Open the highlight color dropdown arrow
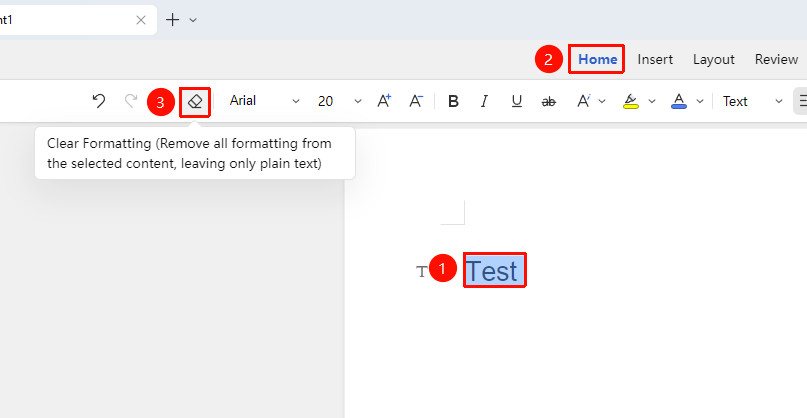Viewport: 807px width, 418px height. point(652,101)
